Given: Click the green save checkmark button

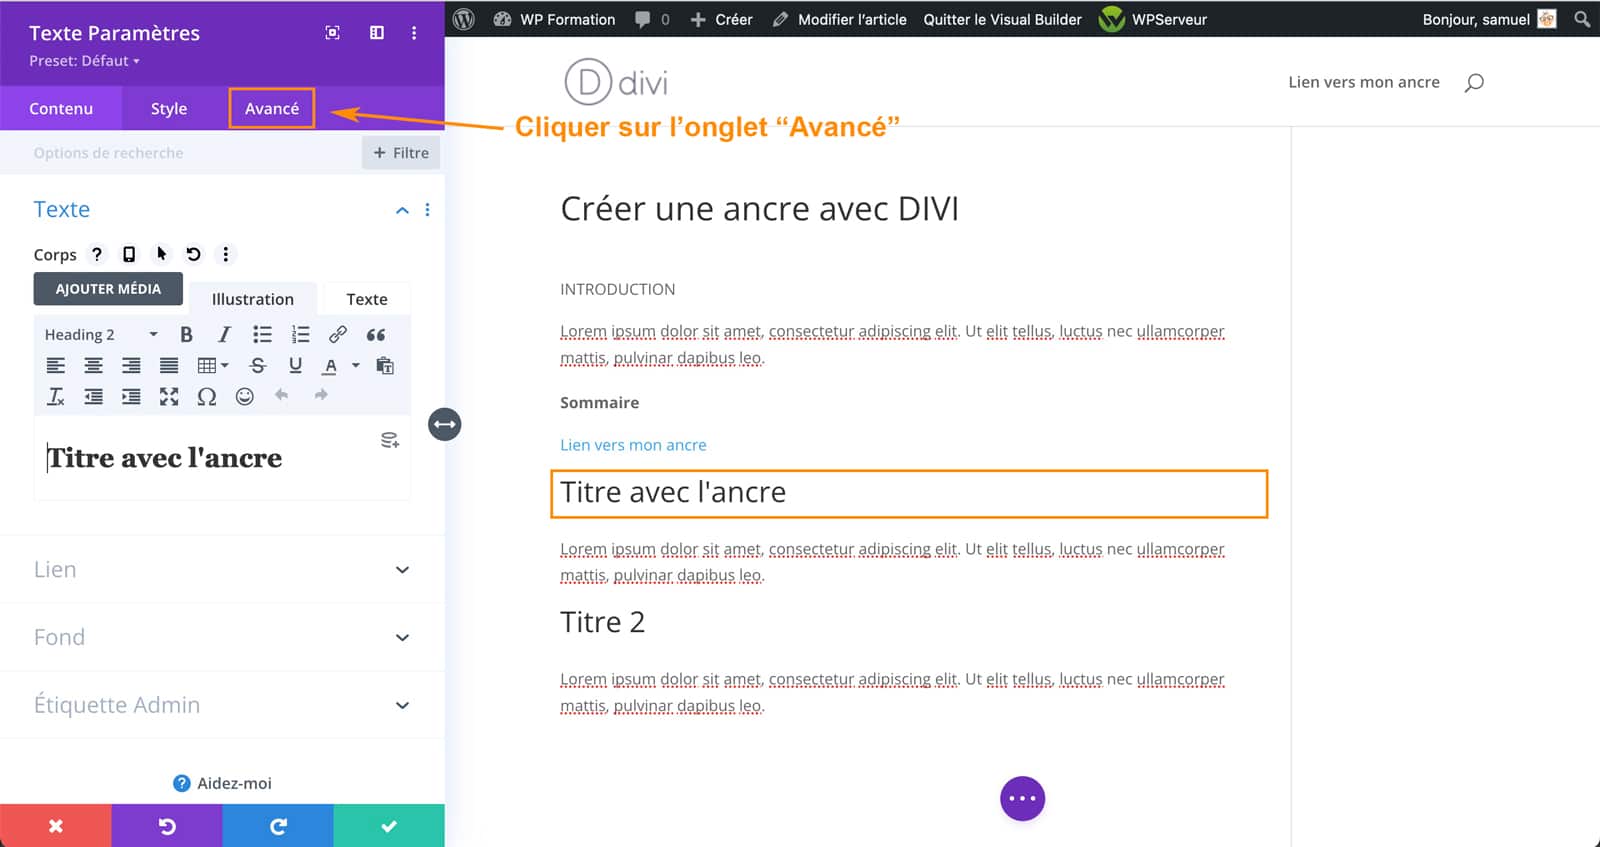Looking at the screenshot, I should pyautogui.click(x=389, y=826).
